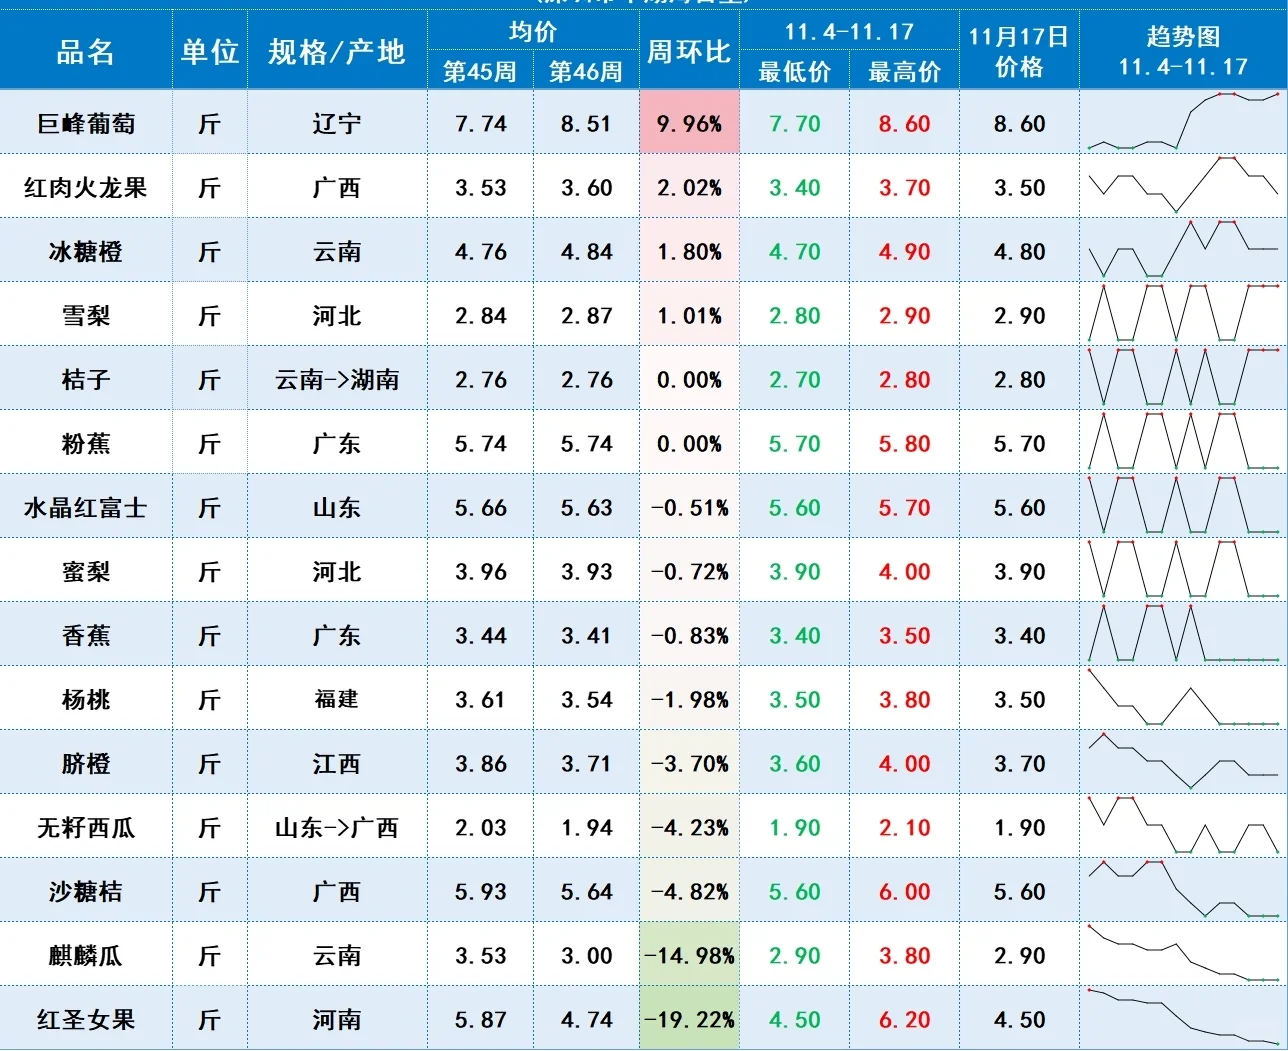Click the 辽宁 origin cell
This screenshot has height=1051, width=1288.
coord(337,124)
